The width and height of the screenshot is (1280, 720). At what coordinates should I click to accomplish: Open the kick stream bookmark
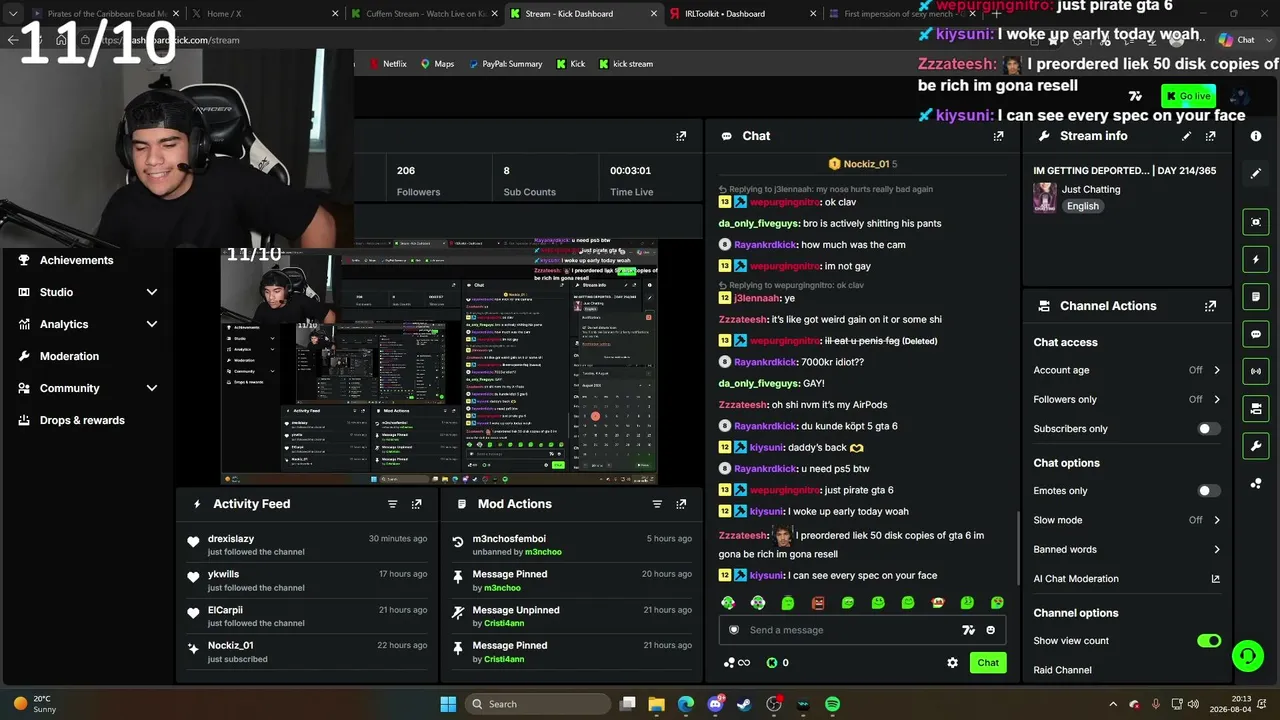click(626, 64)
